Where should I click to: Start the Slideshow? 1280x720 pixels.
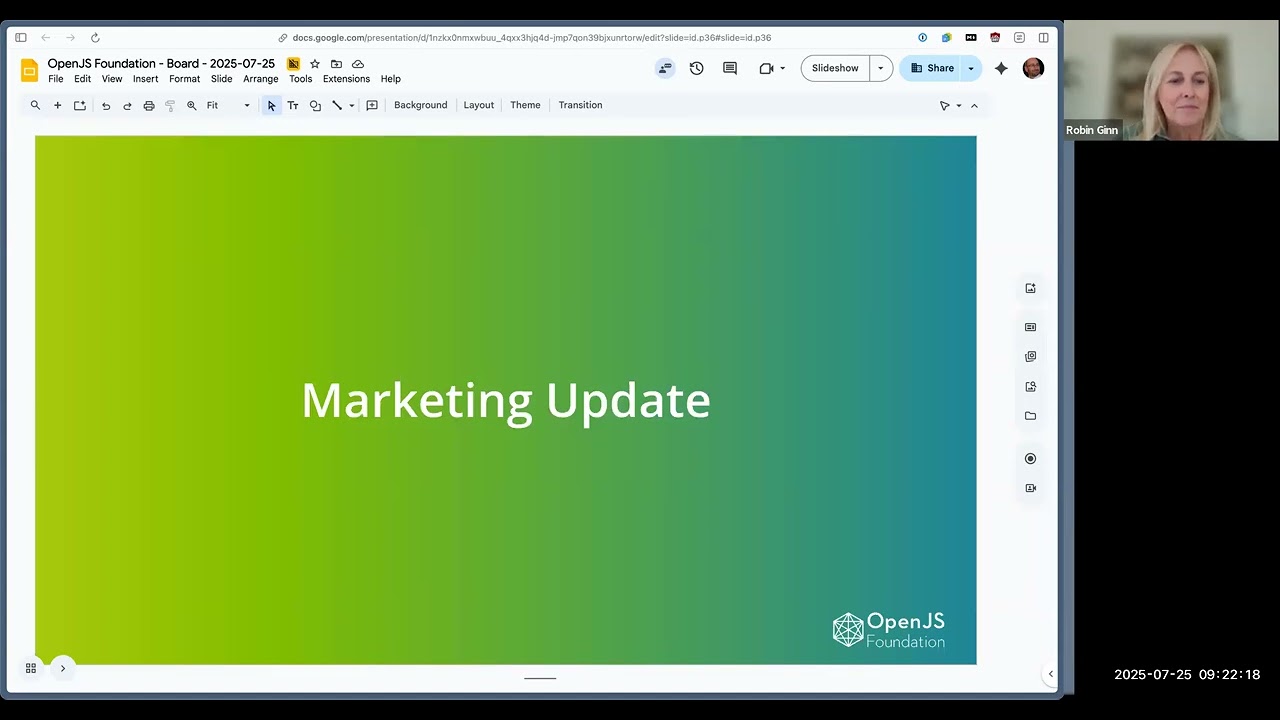click(x=835, y=68)
